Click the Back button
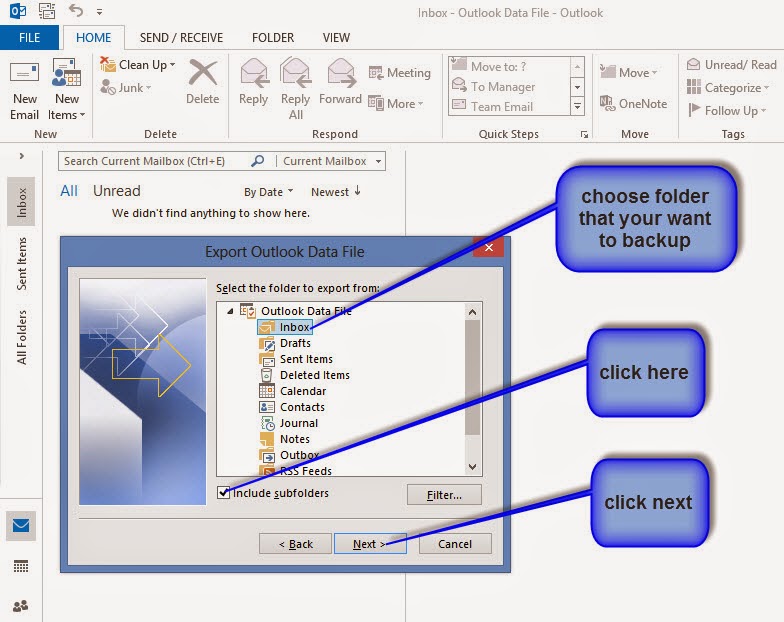 pos(295,544)
